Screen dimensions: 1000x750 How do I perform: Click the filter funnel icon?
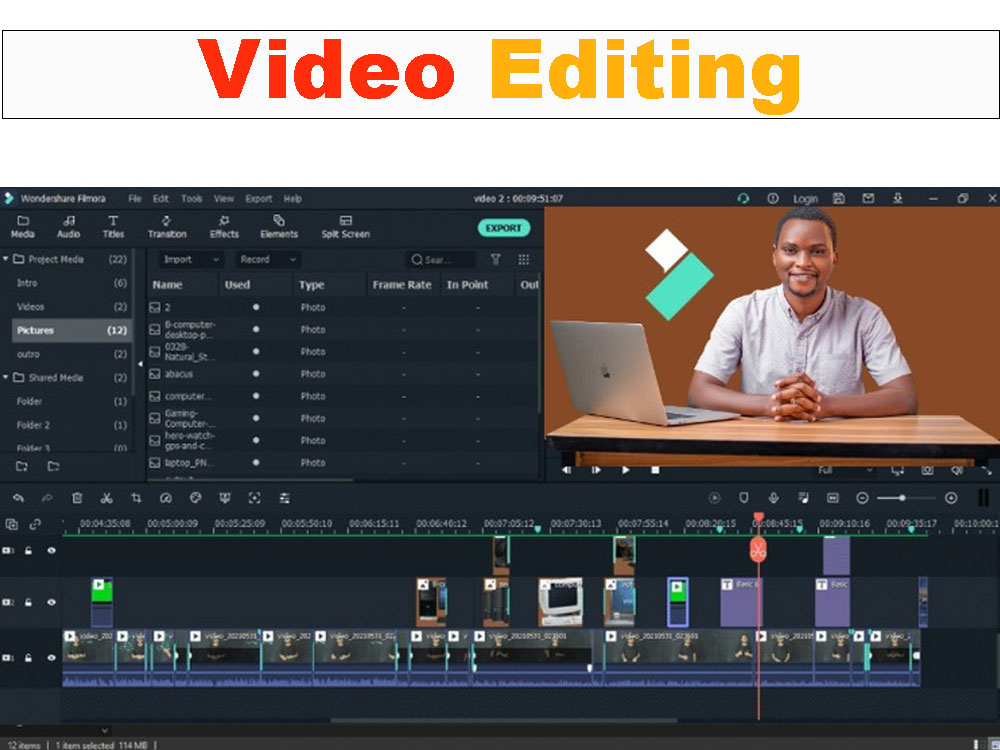[496, 259]
